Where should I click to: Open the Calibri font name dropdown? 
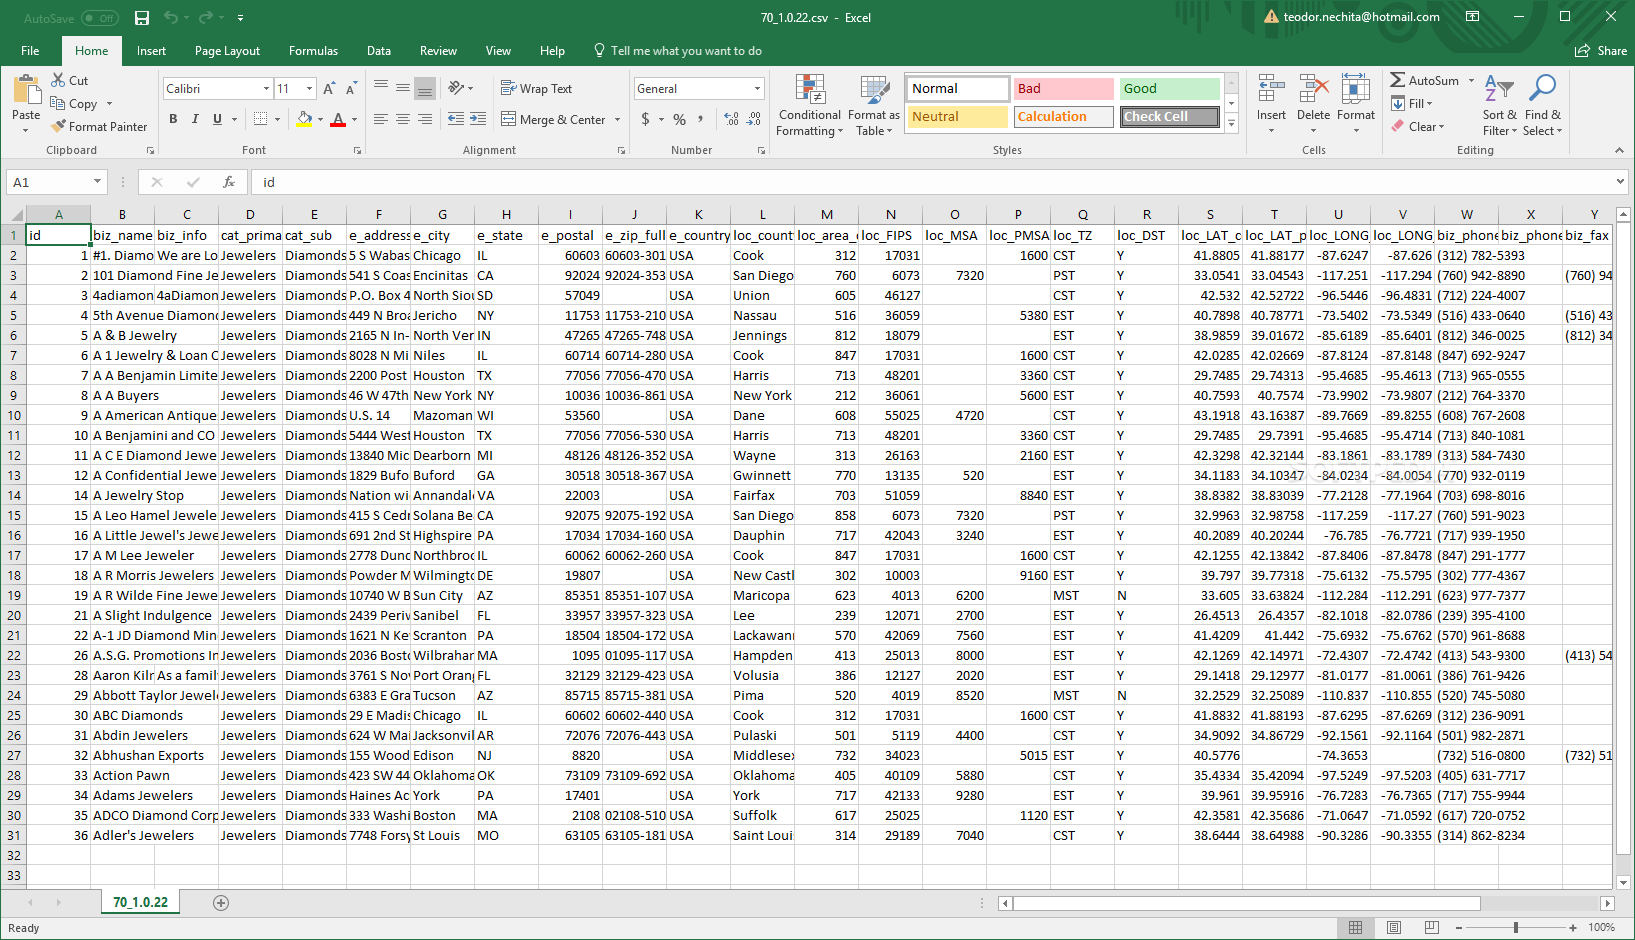(266, 89)
